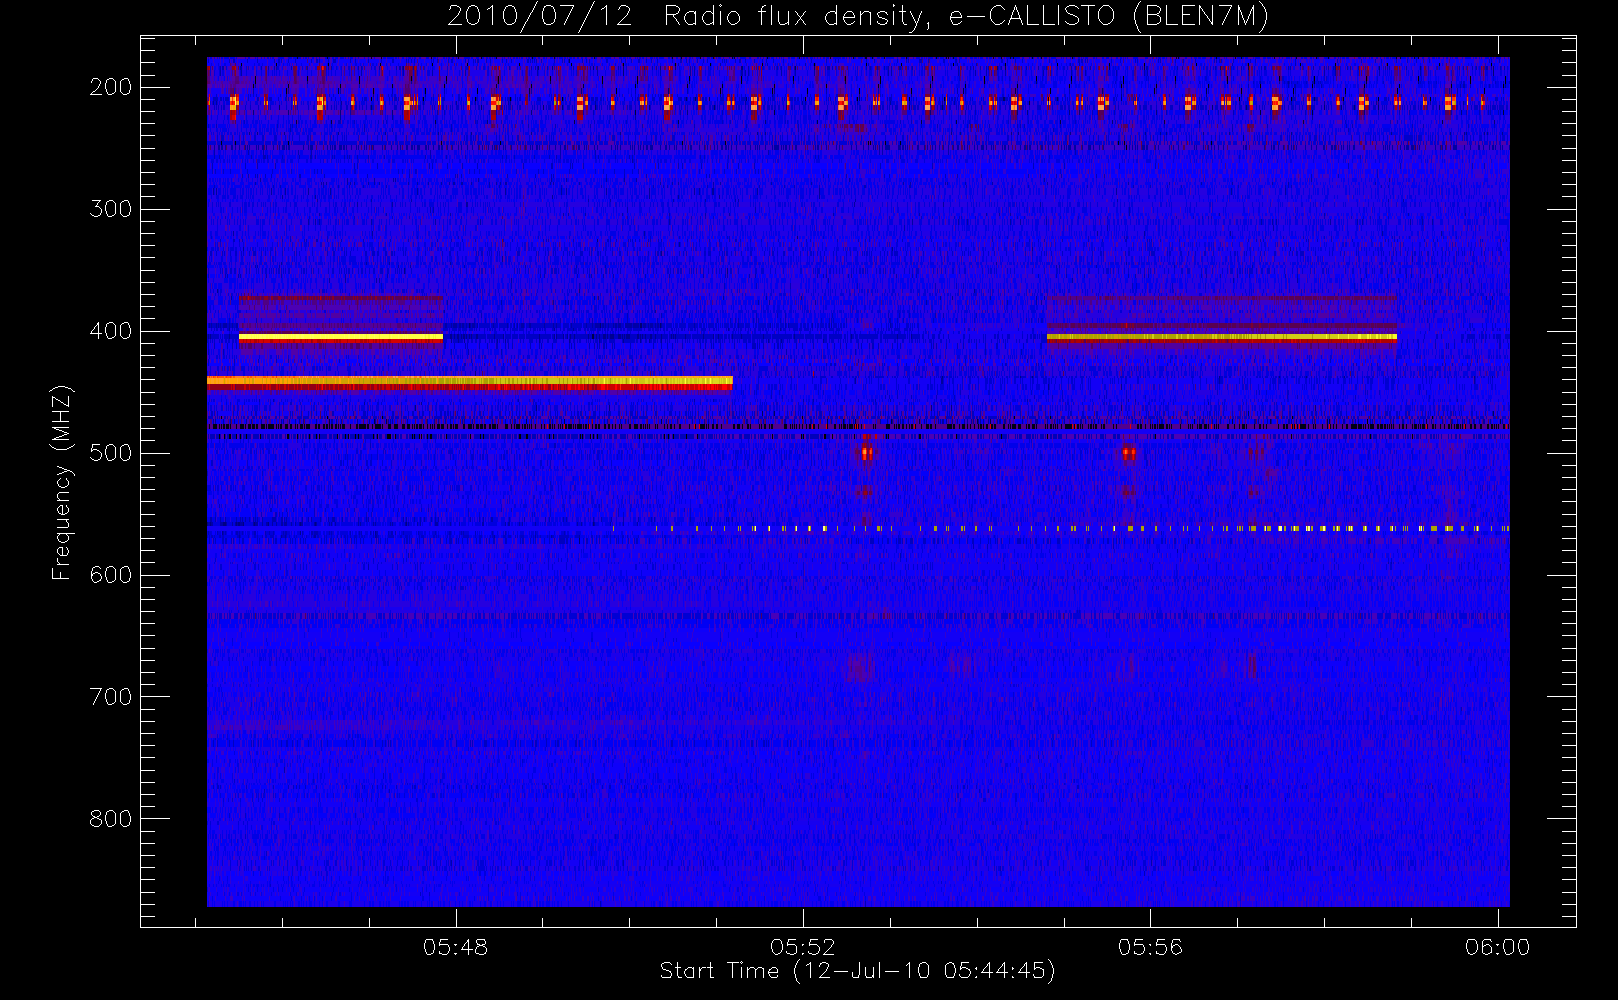Click the 05:56 time tick label
The image size is (1618, 1000).
click(1150, 947)
